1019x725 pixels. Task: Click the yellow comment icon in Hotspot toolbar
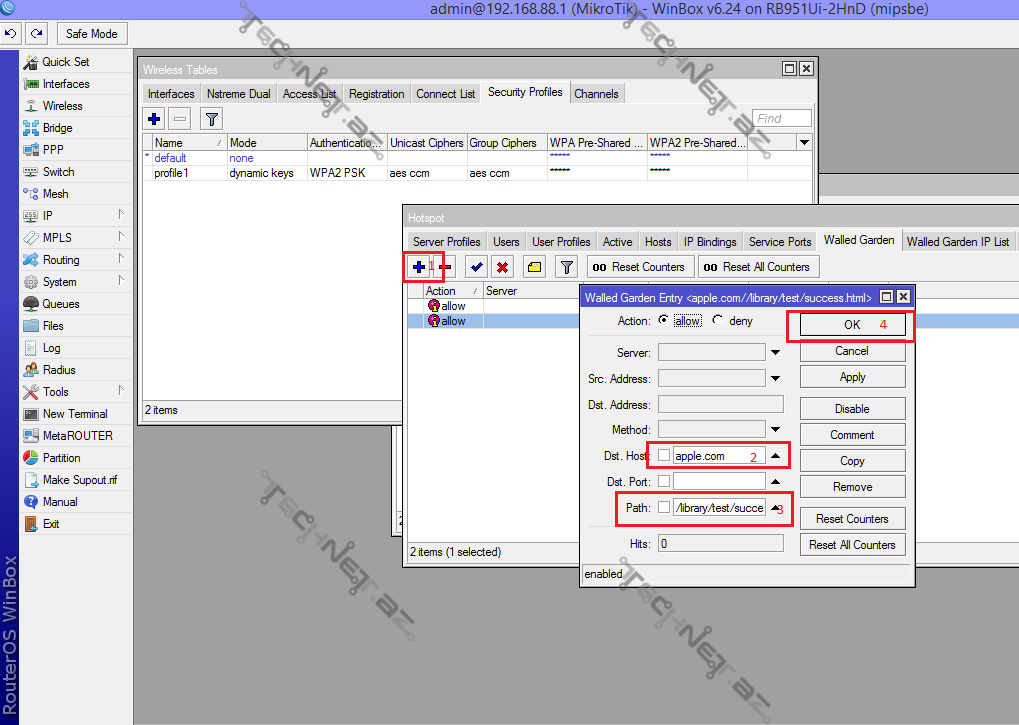point(535,267)
